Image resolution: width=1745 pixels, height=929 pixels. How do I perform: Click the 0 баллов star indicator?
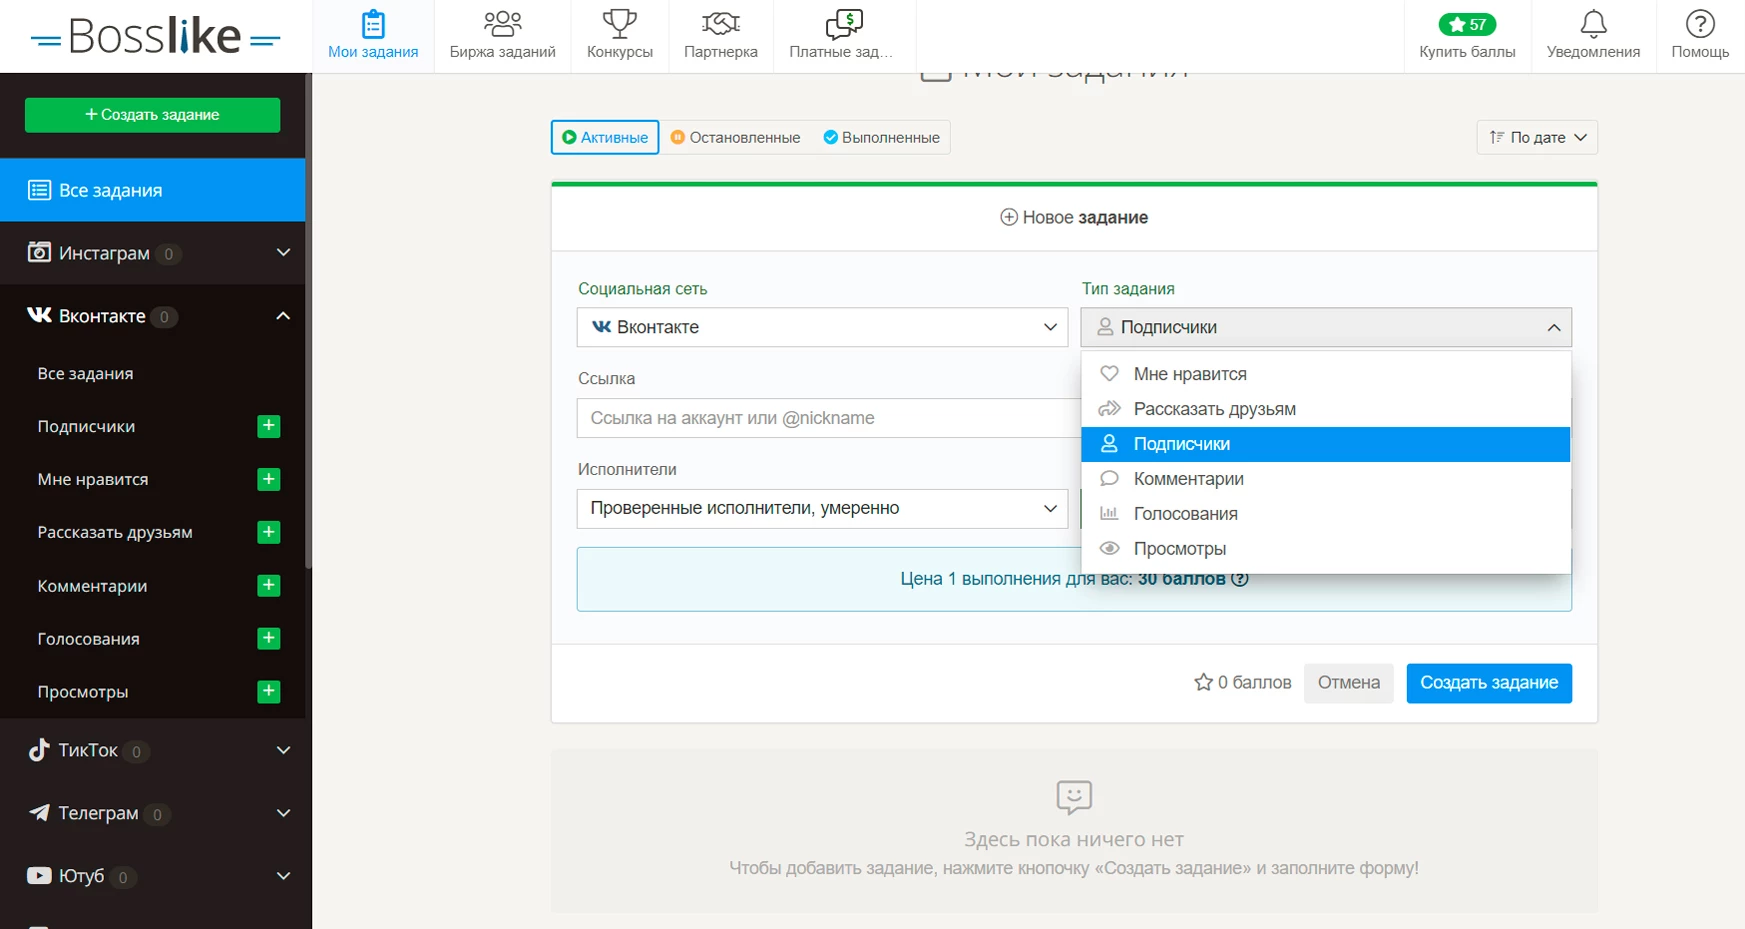pos(1243,683)
